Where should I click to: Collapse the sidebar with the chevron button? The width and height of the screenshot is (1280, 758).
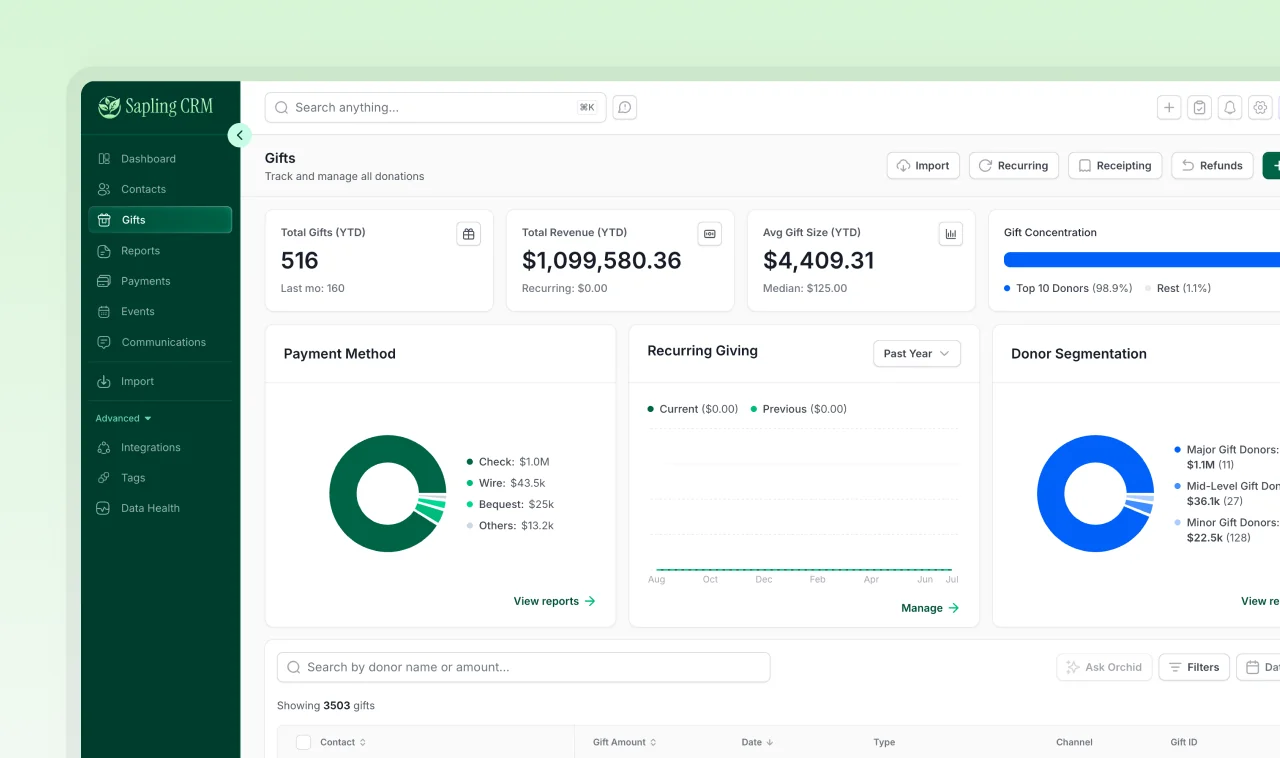[239, 135]
